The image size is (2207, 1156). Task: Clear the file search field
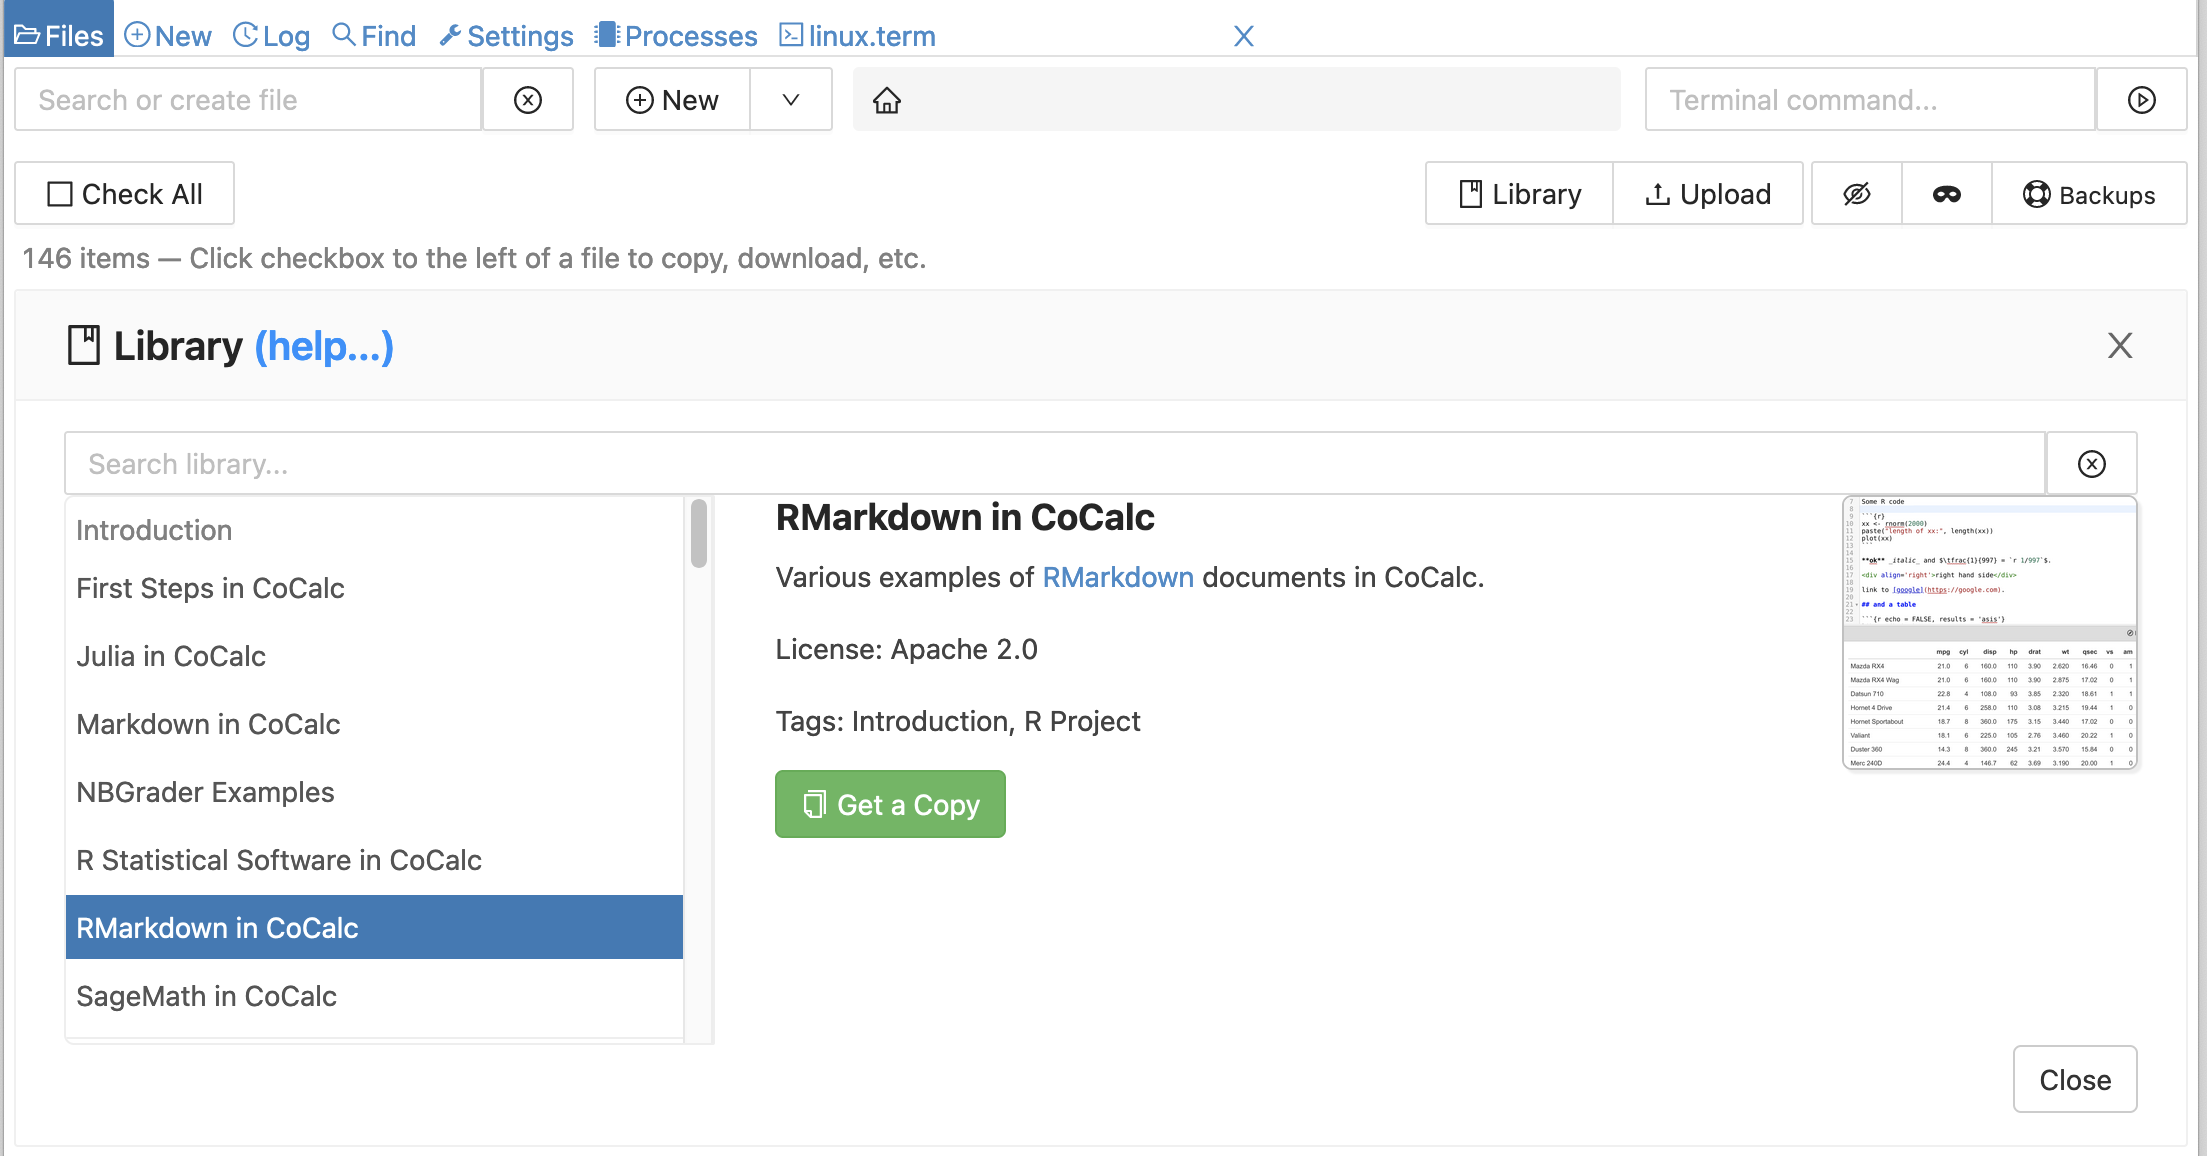coord(528,100)
